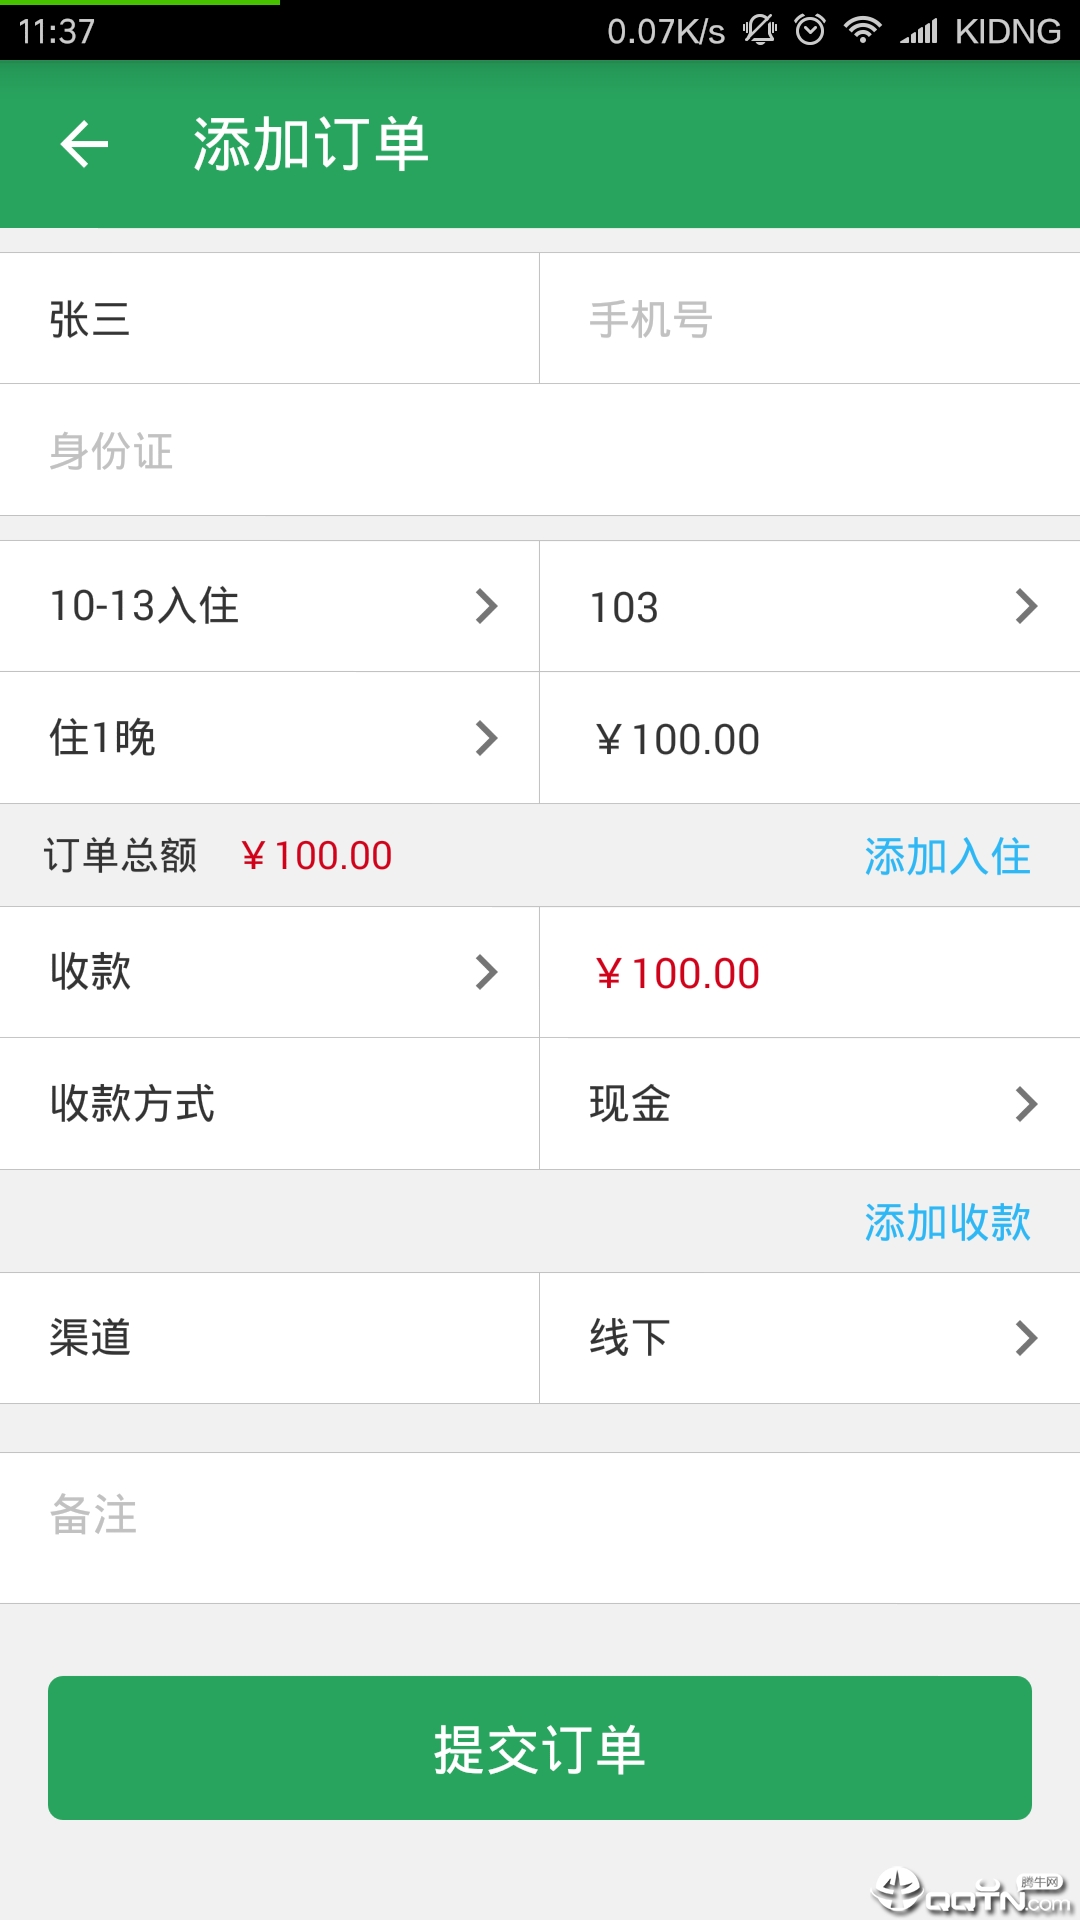Viewport: 1080px width, 1920px height.
Task: Edit the guest name field 张三
Action: (270, 319)
